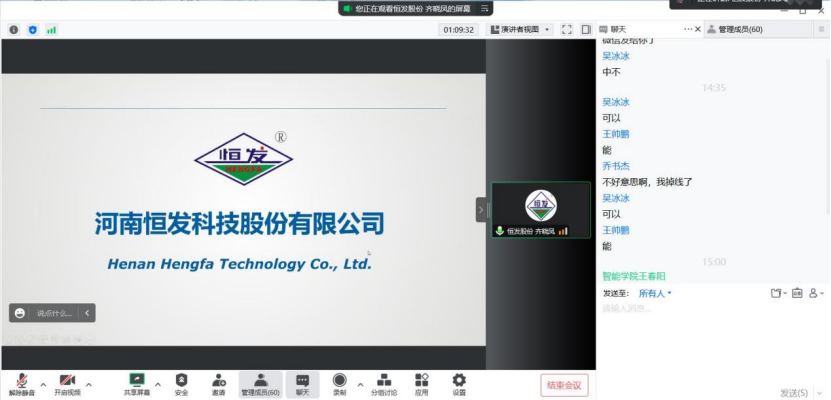831x400 pixels.
Task: Click the blue security shield status icon
Action: point(33,30)
